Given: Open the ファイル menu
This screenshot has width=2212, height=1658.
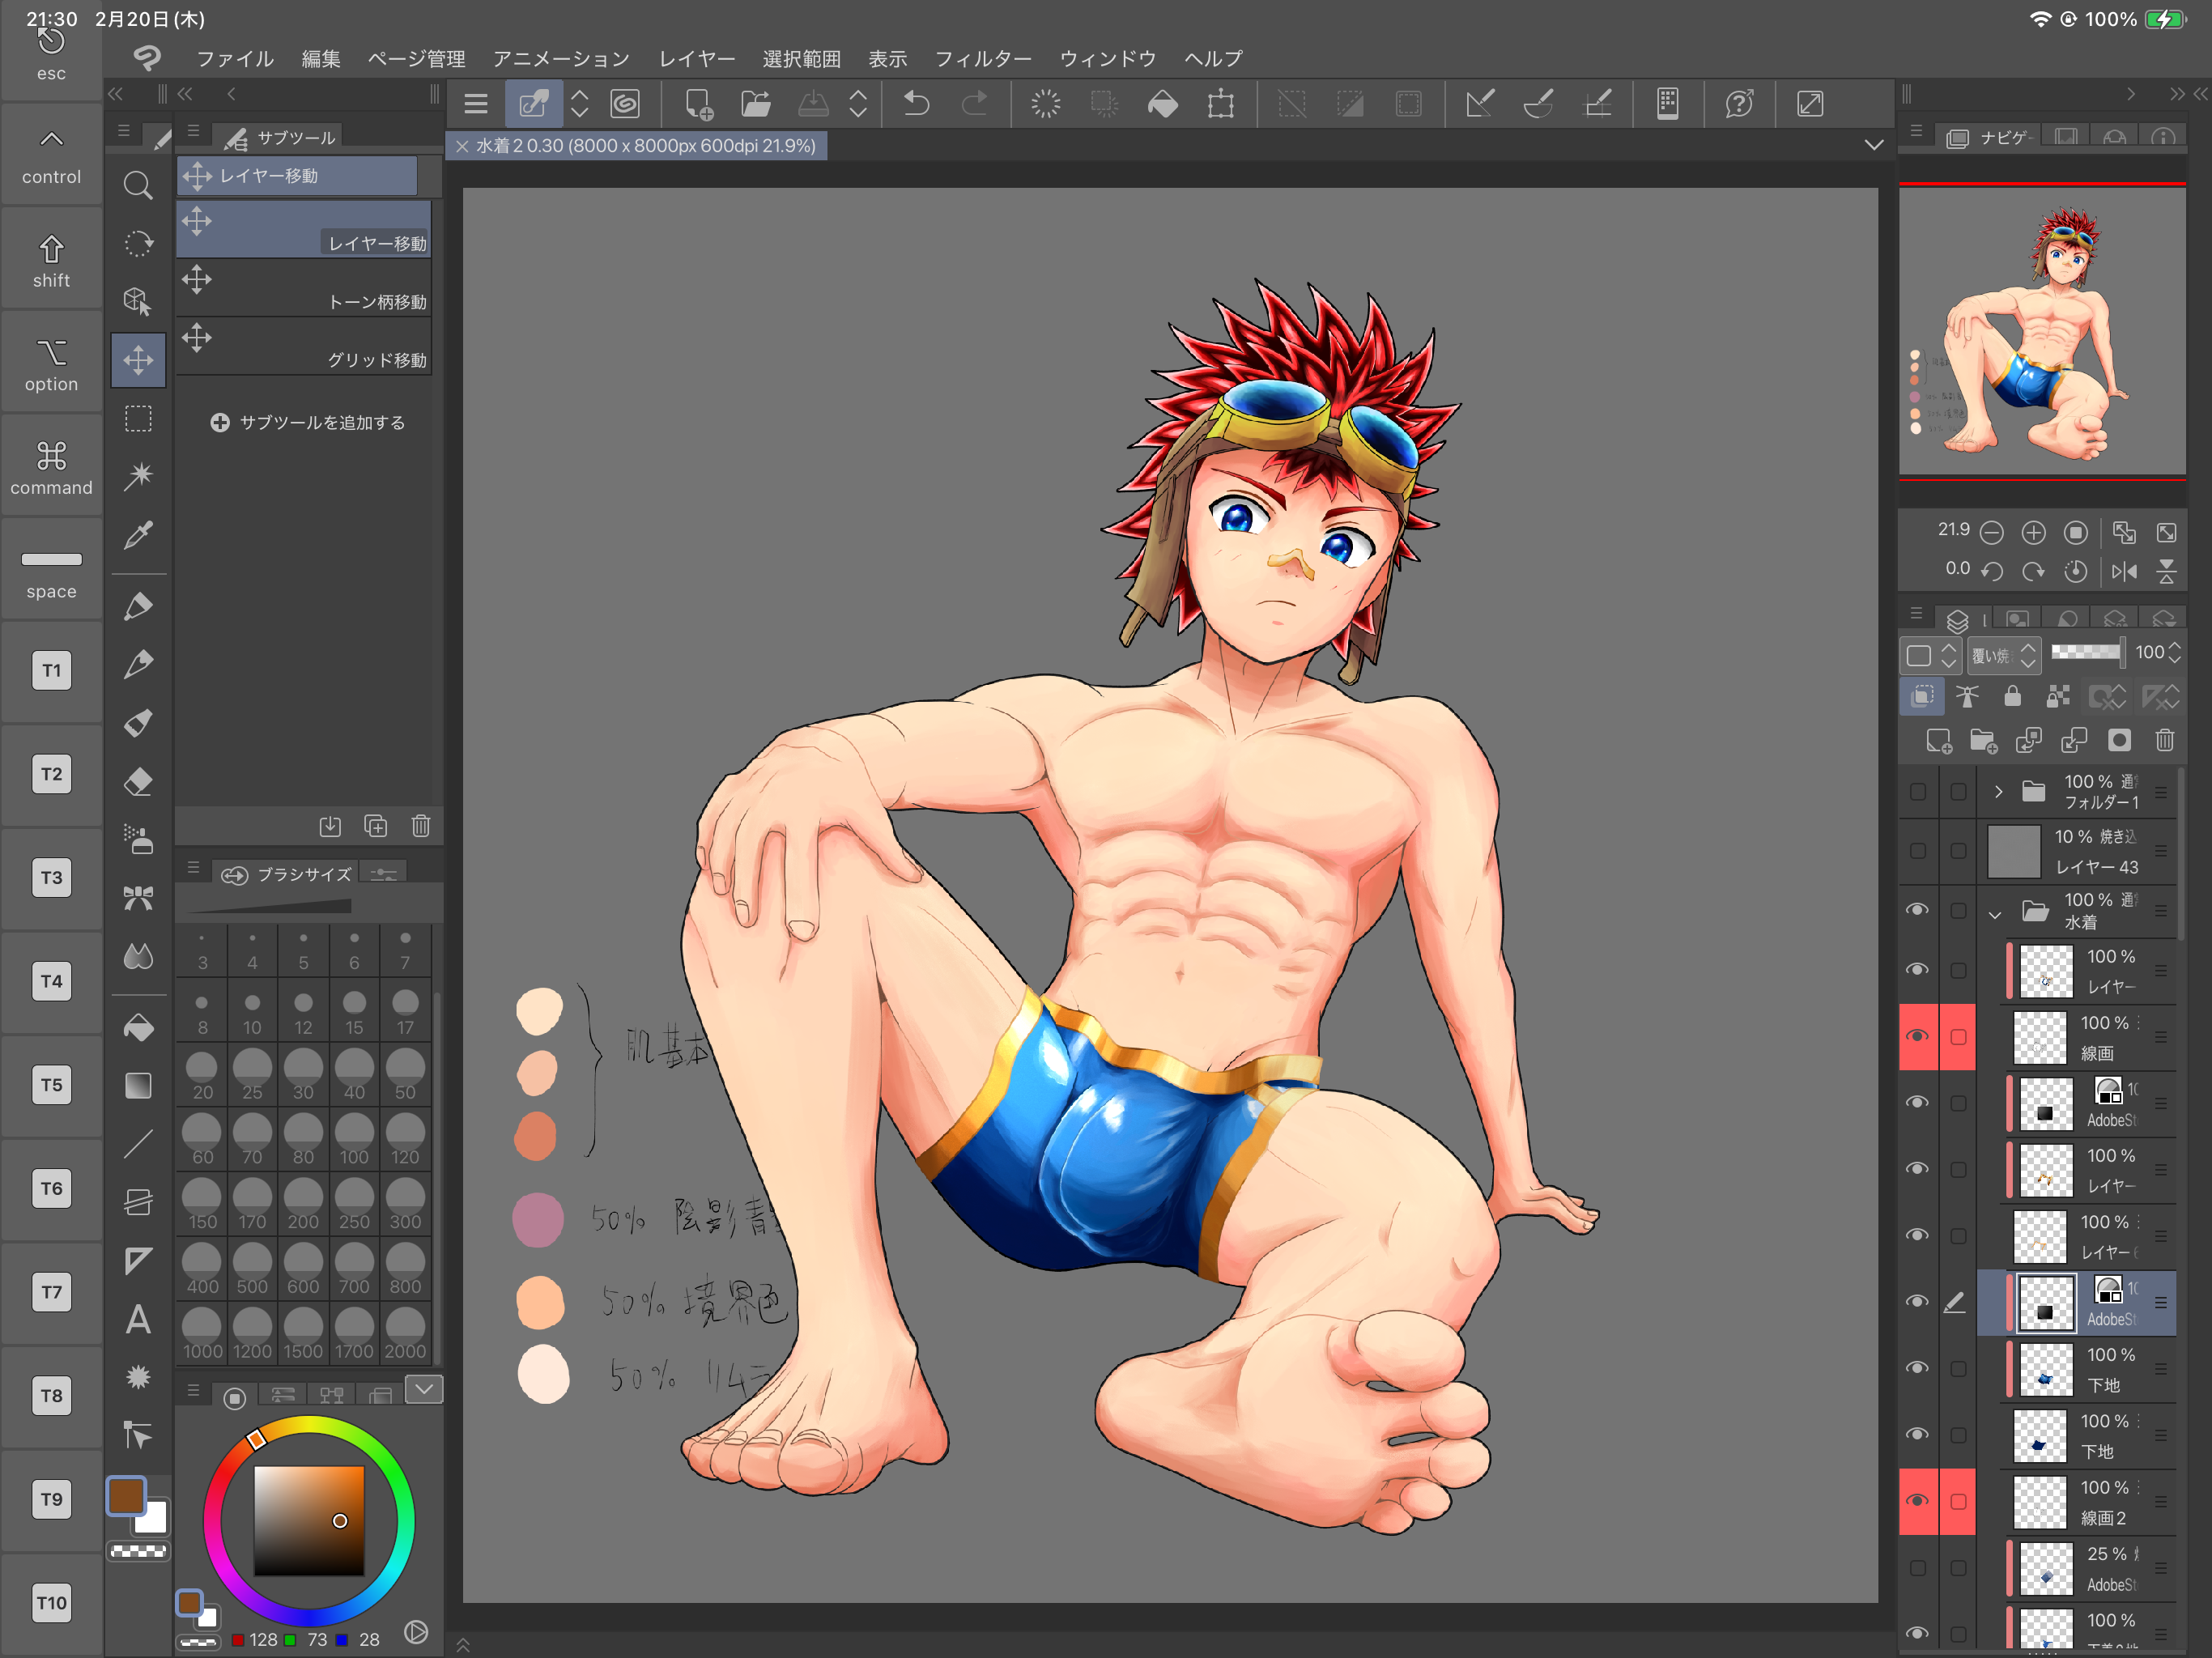Looking at the screenshot, I should coord(235,59).
